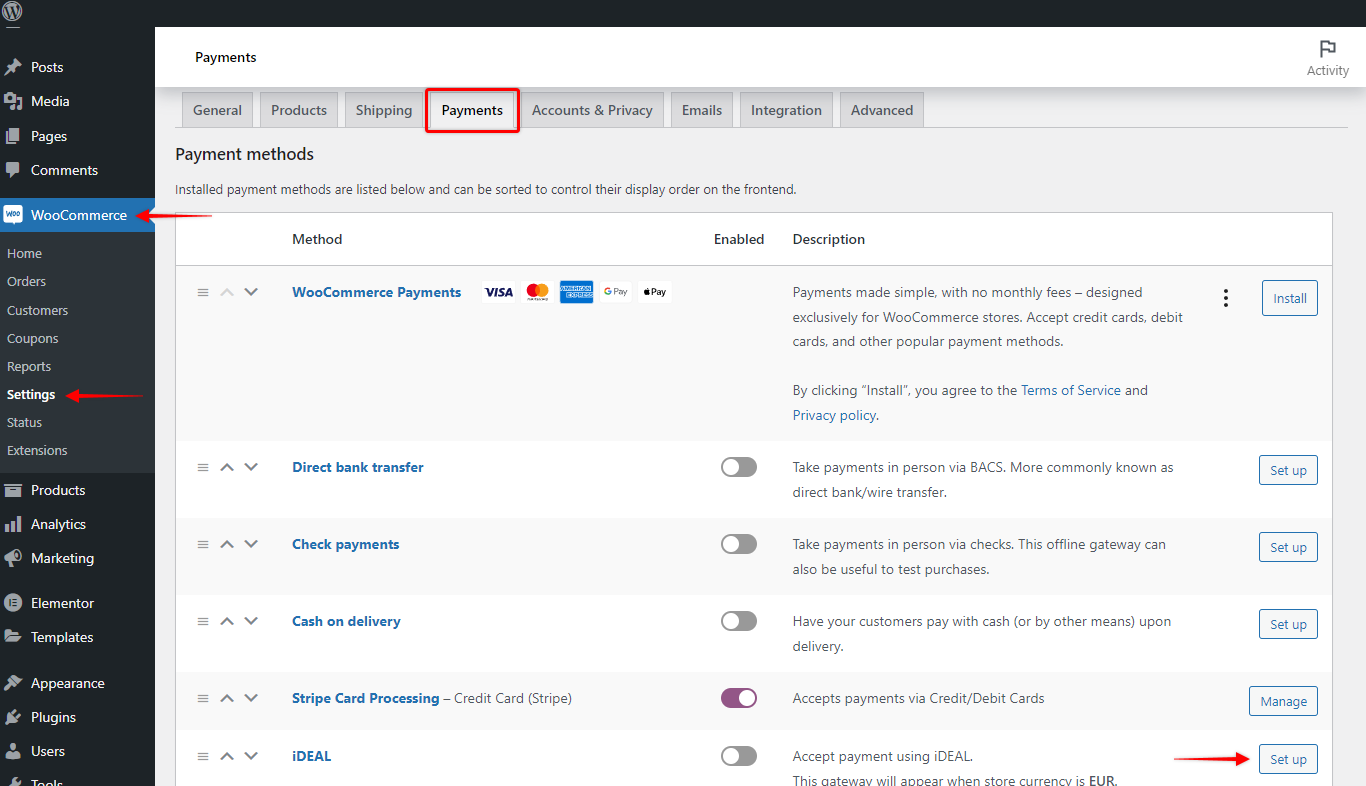Move Cash on delivery up

pos(227,621)
